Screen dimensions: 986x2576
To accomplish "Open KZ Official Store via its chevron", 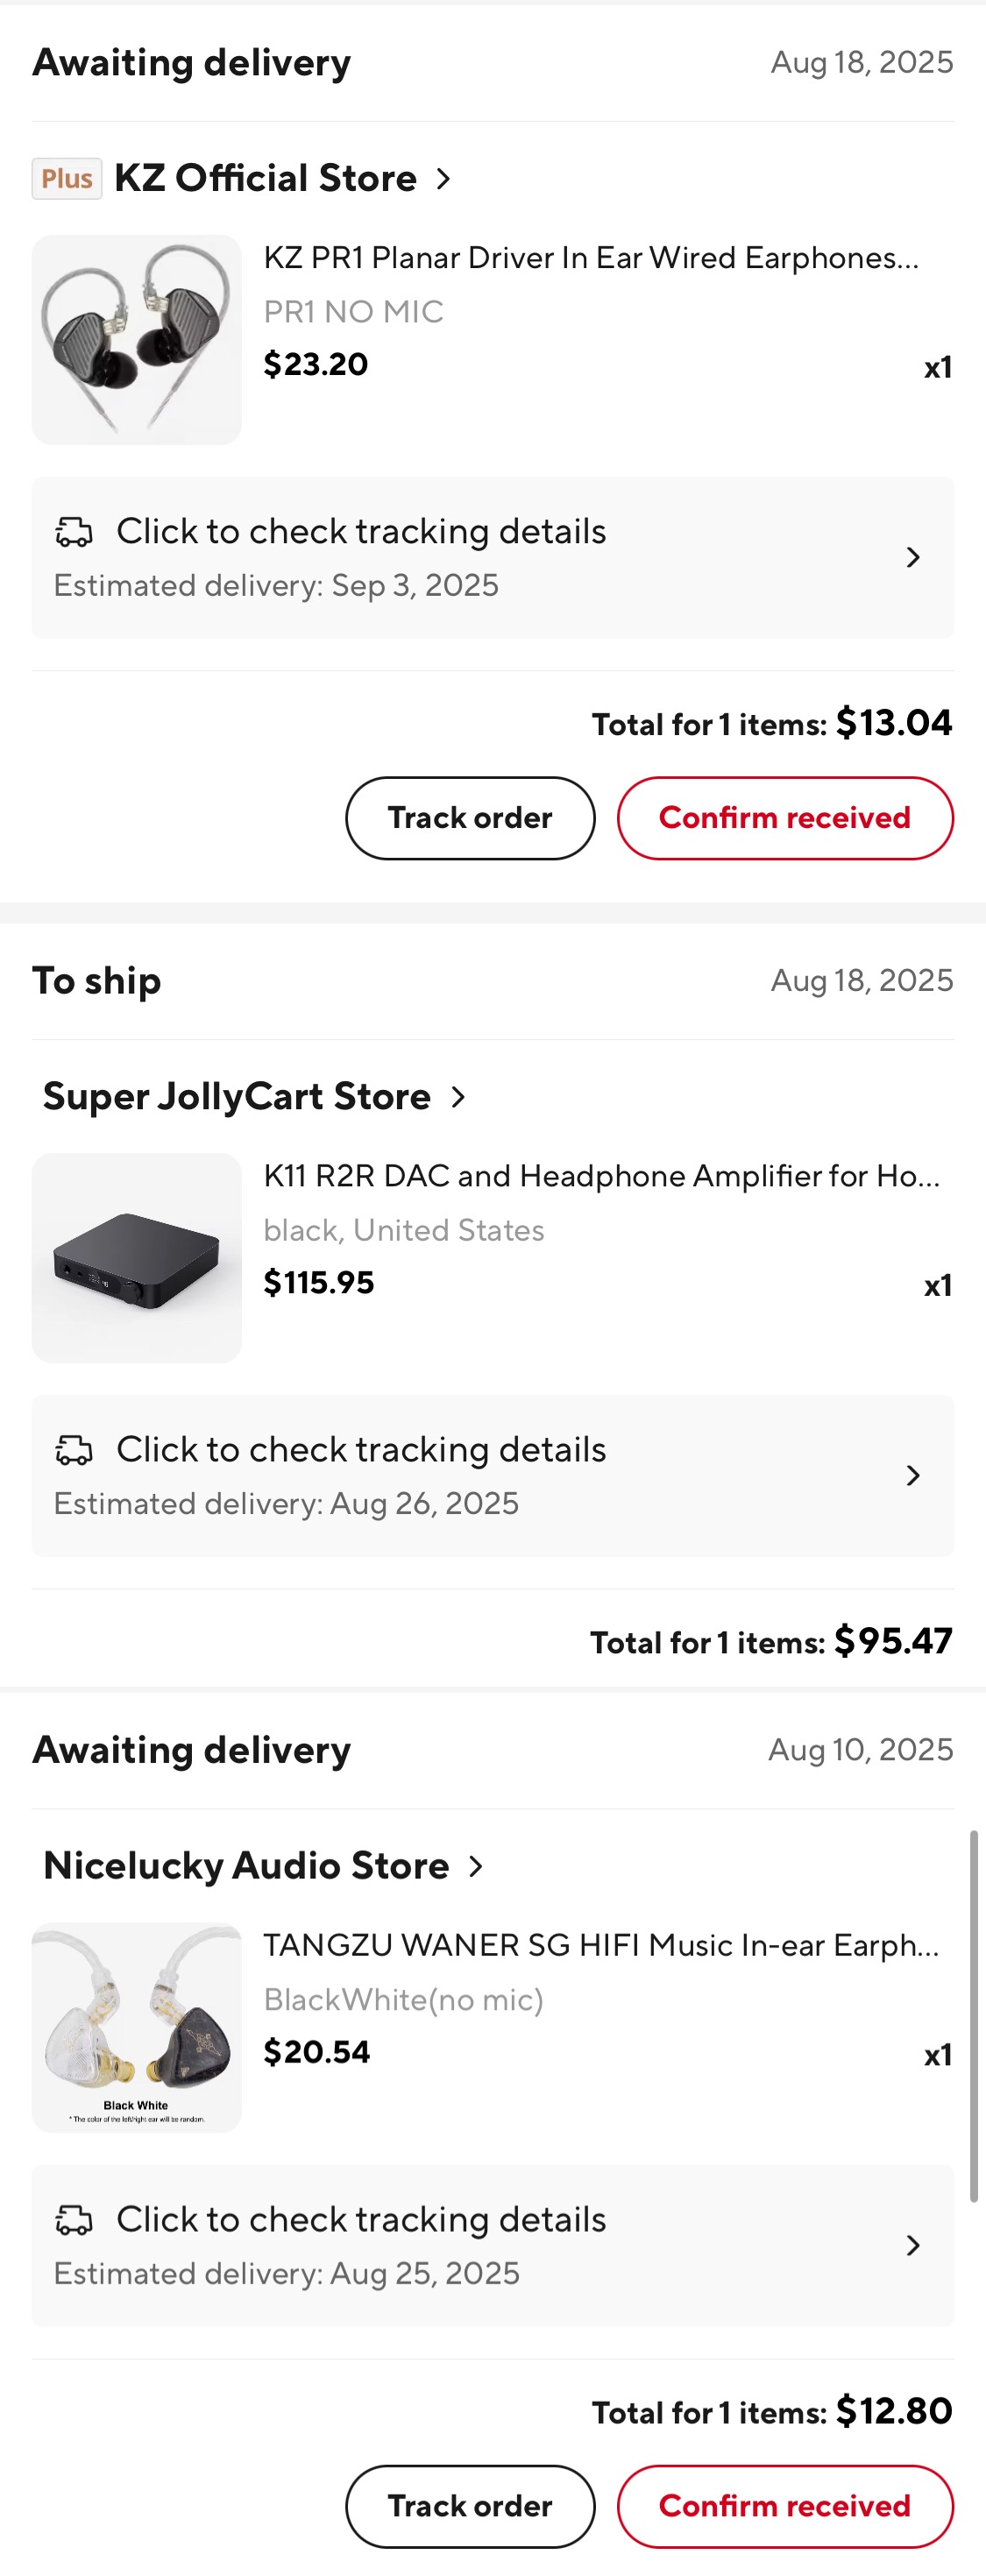I will click(443, 179).
